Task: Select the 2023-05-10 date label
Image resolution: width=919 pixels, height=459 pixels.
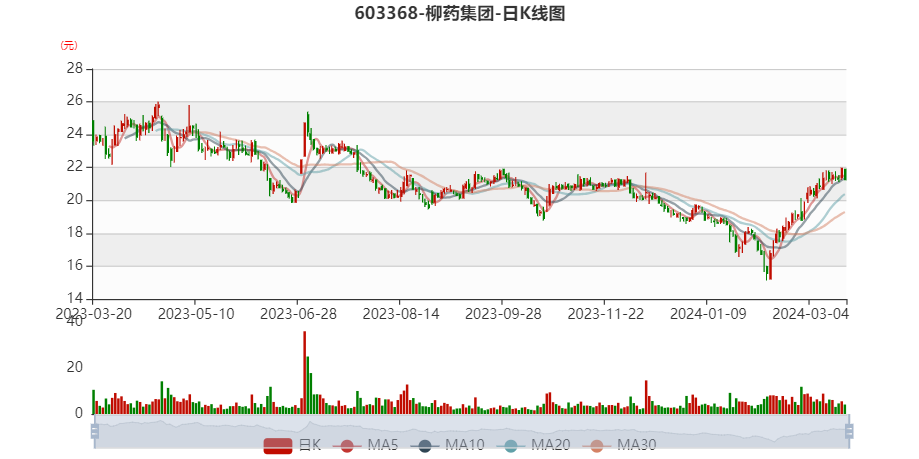Action: (196, 314)
